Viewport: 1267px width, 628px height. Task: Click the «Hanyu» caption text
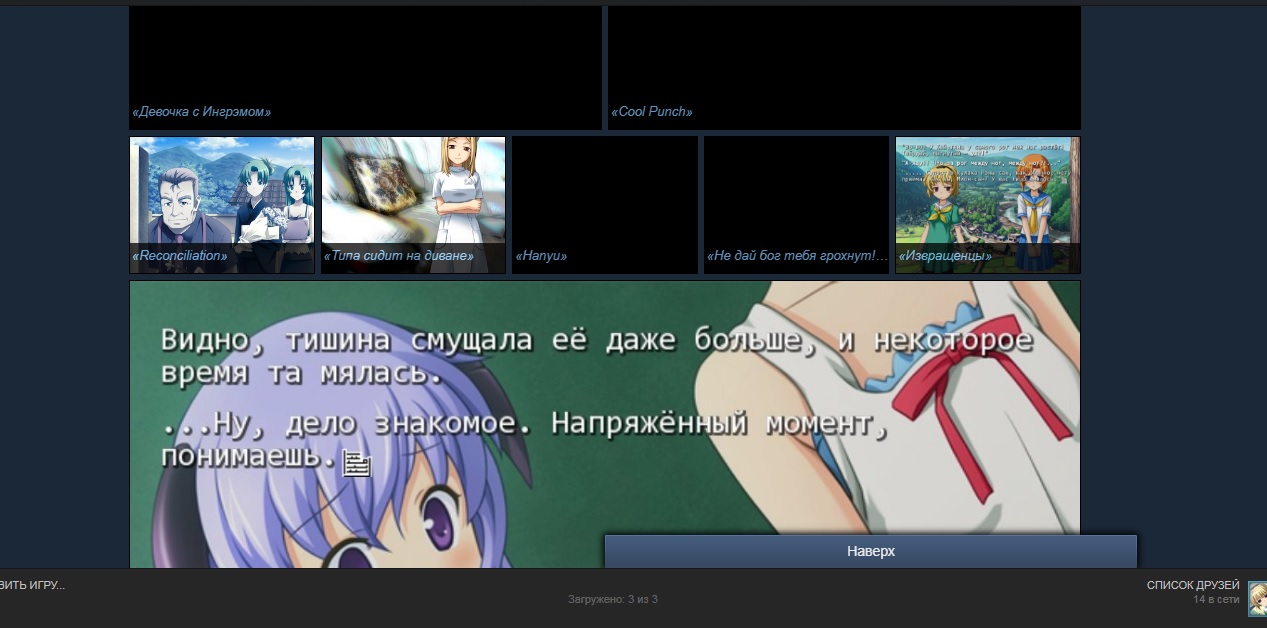(541, 256)
